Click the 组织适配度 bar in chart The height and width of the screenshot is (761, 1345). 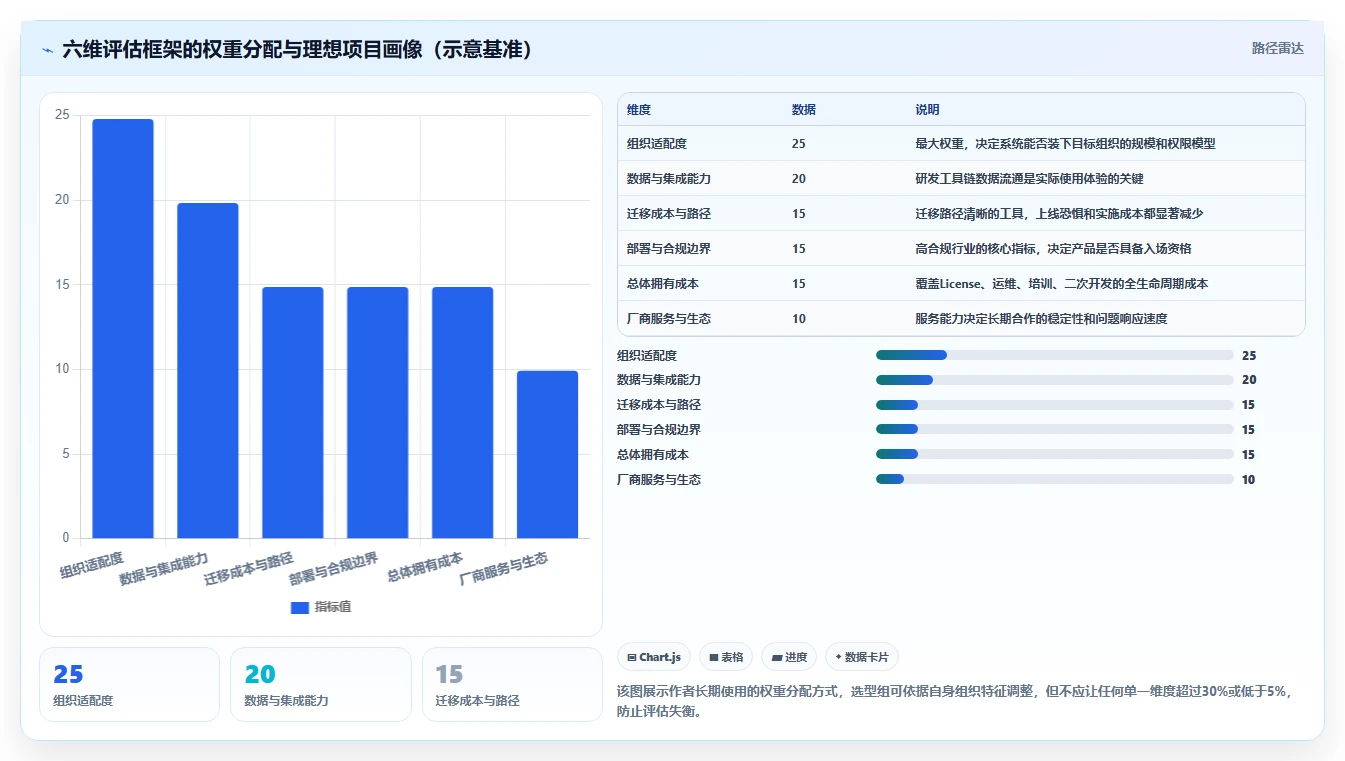[x=123, y=328]
